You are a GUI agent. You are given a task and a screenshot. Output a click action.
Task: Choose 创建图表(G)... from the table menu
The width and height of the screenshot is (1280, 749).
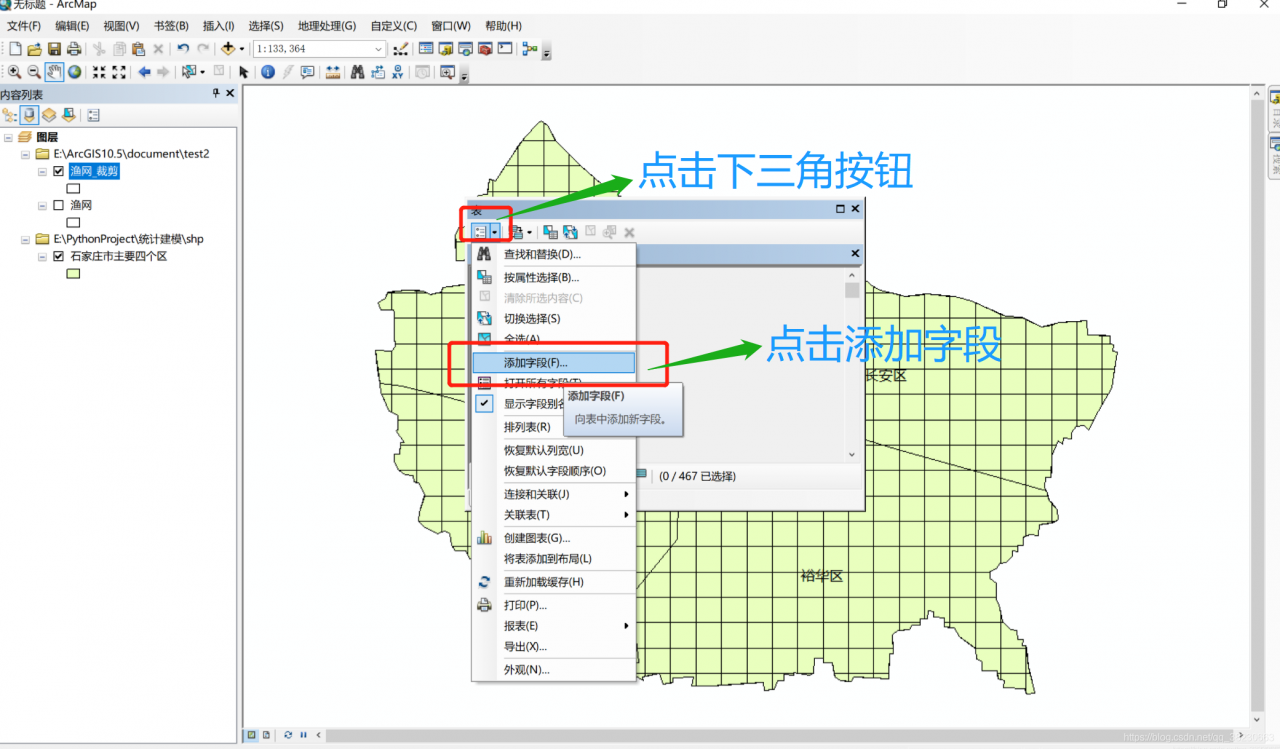pyautogui.click(x=554, y=538)
